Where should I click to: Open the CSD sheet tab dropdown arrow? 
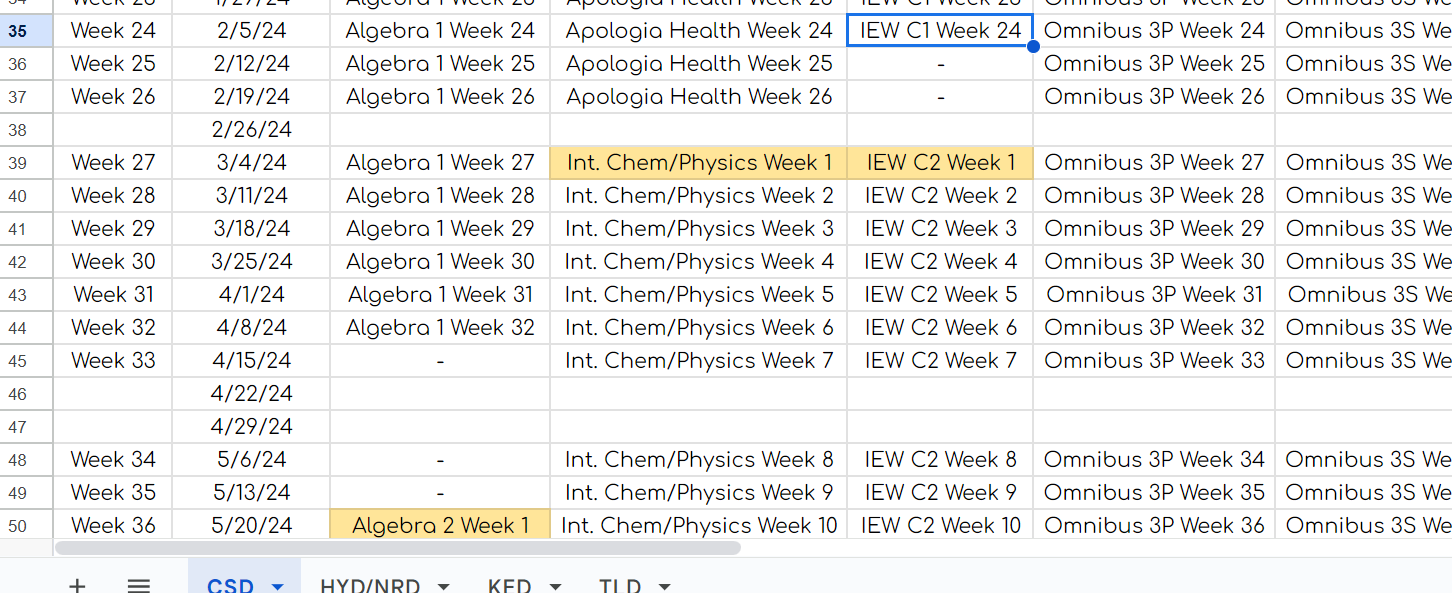coord(279,586)
